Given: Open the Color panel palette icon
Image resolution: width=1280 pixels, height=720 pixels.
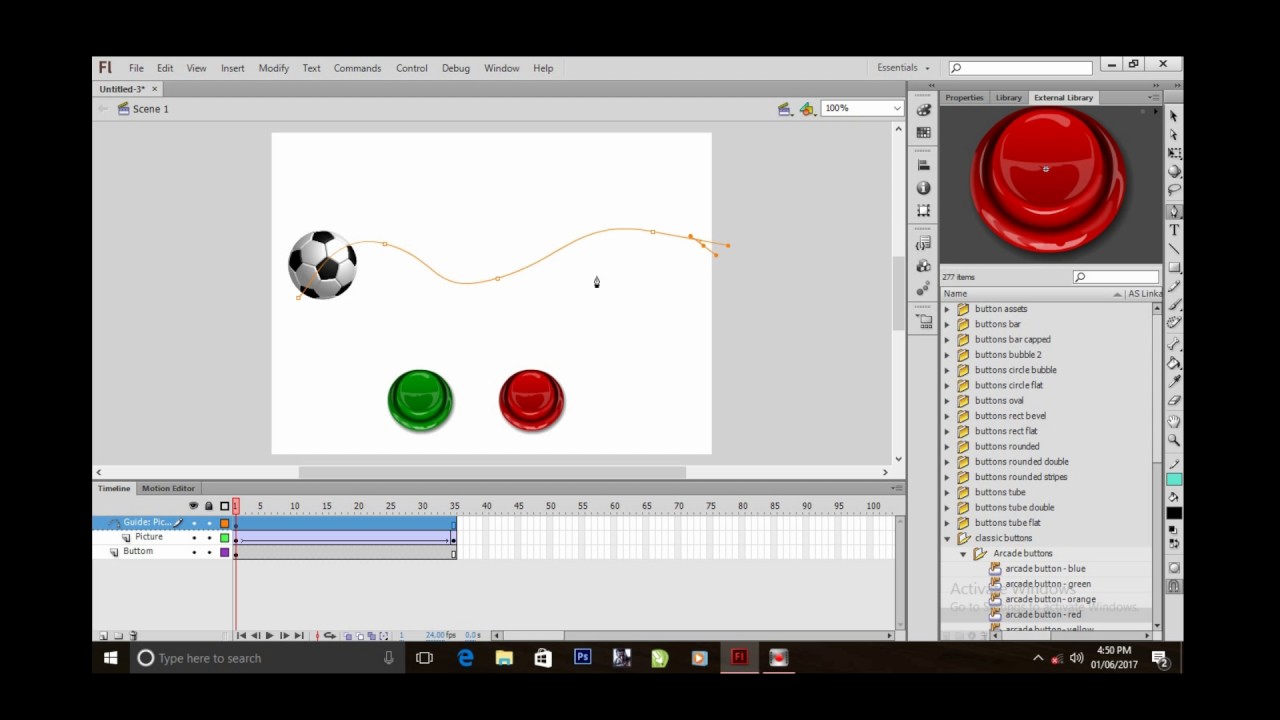Looking at the screenshot, I should [x=923, y=110].
